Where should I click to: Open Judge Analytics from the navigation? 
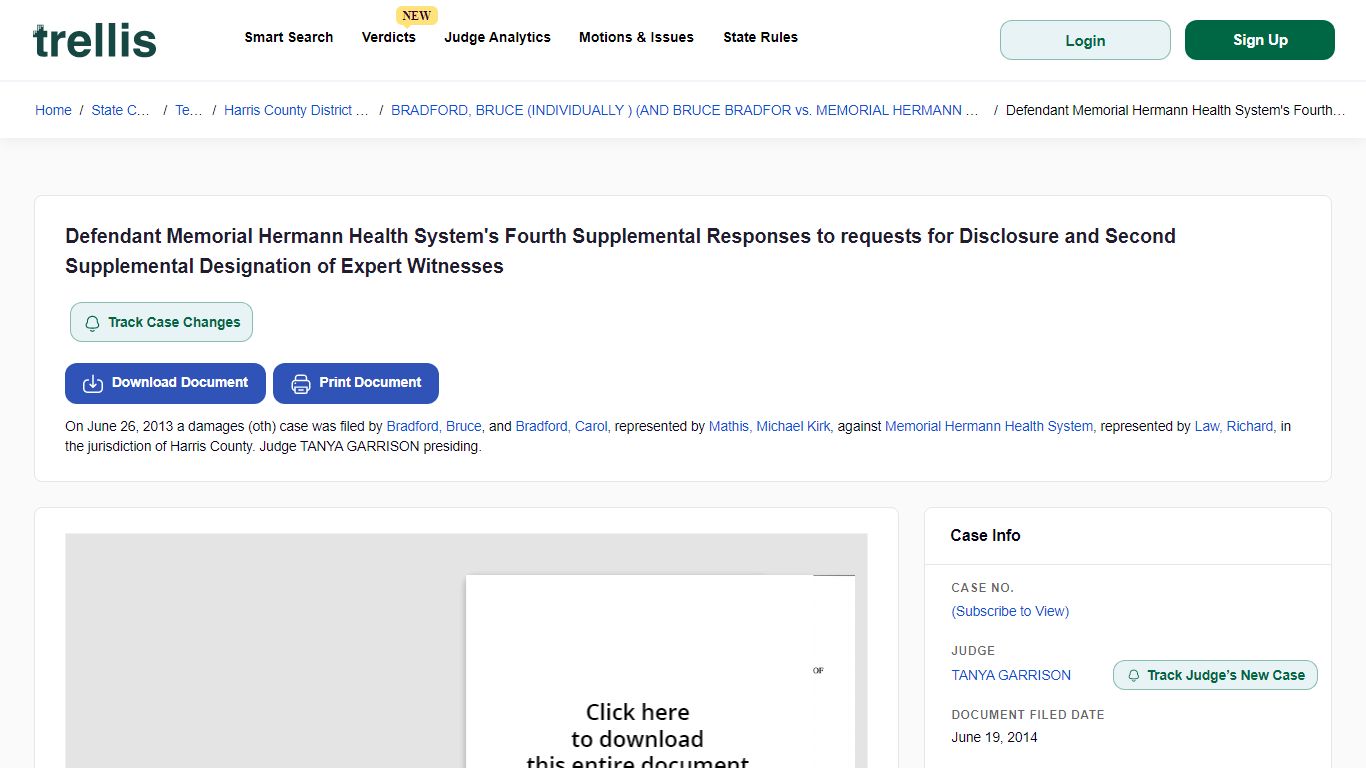coord(497,37)
